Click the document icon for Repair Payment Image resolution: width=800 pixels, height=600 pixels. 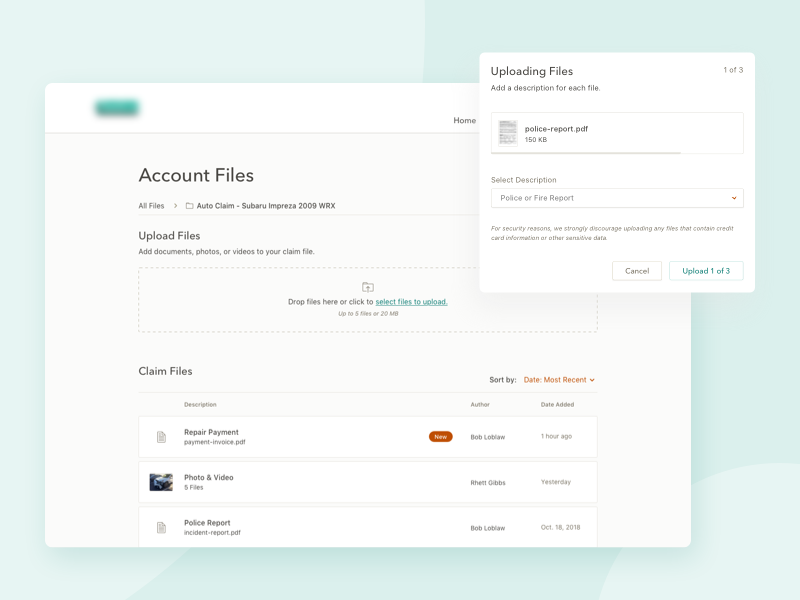pyautogui.click(x=161, y=437)
